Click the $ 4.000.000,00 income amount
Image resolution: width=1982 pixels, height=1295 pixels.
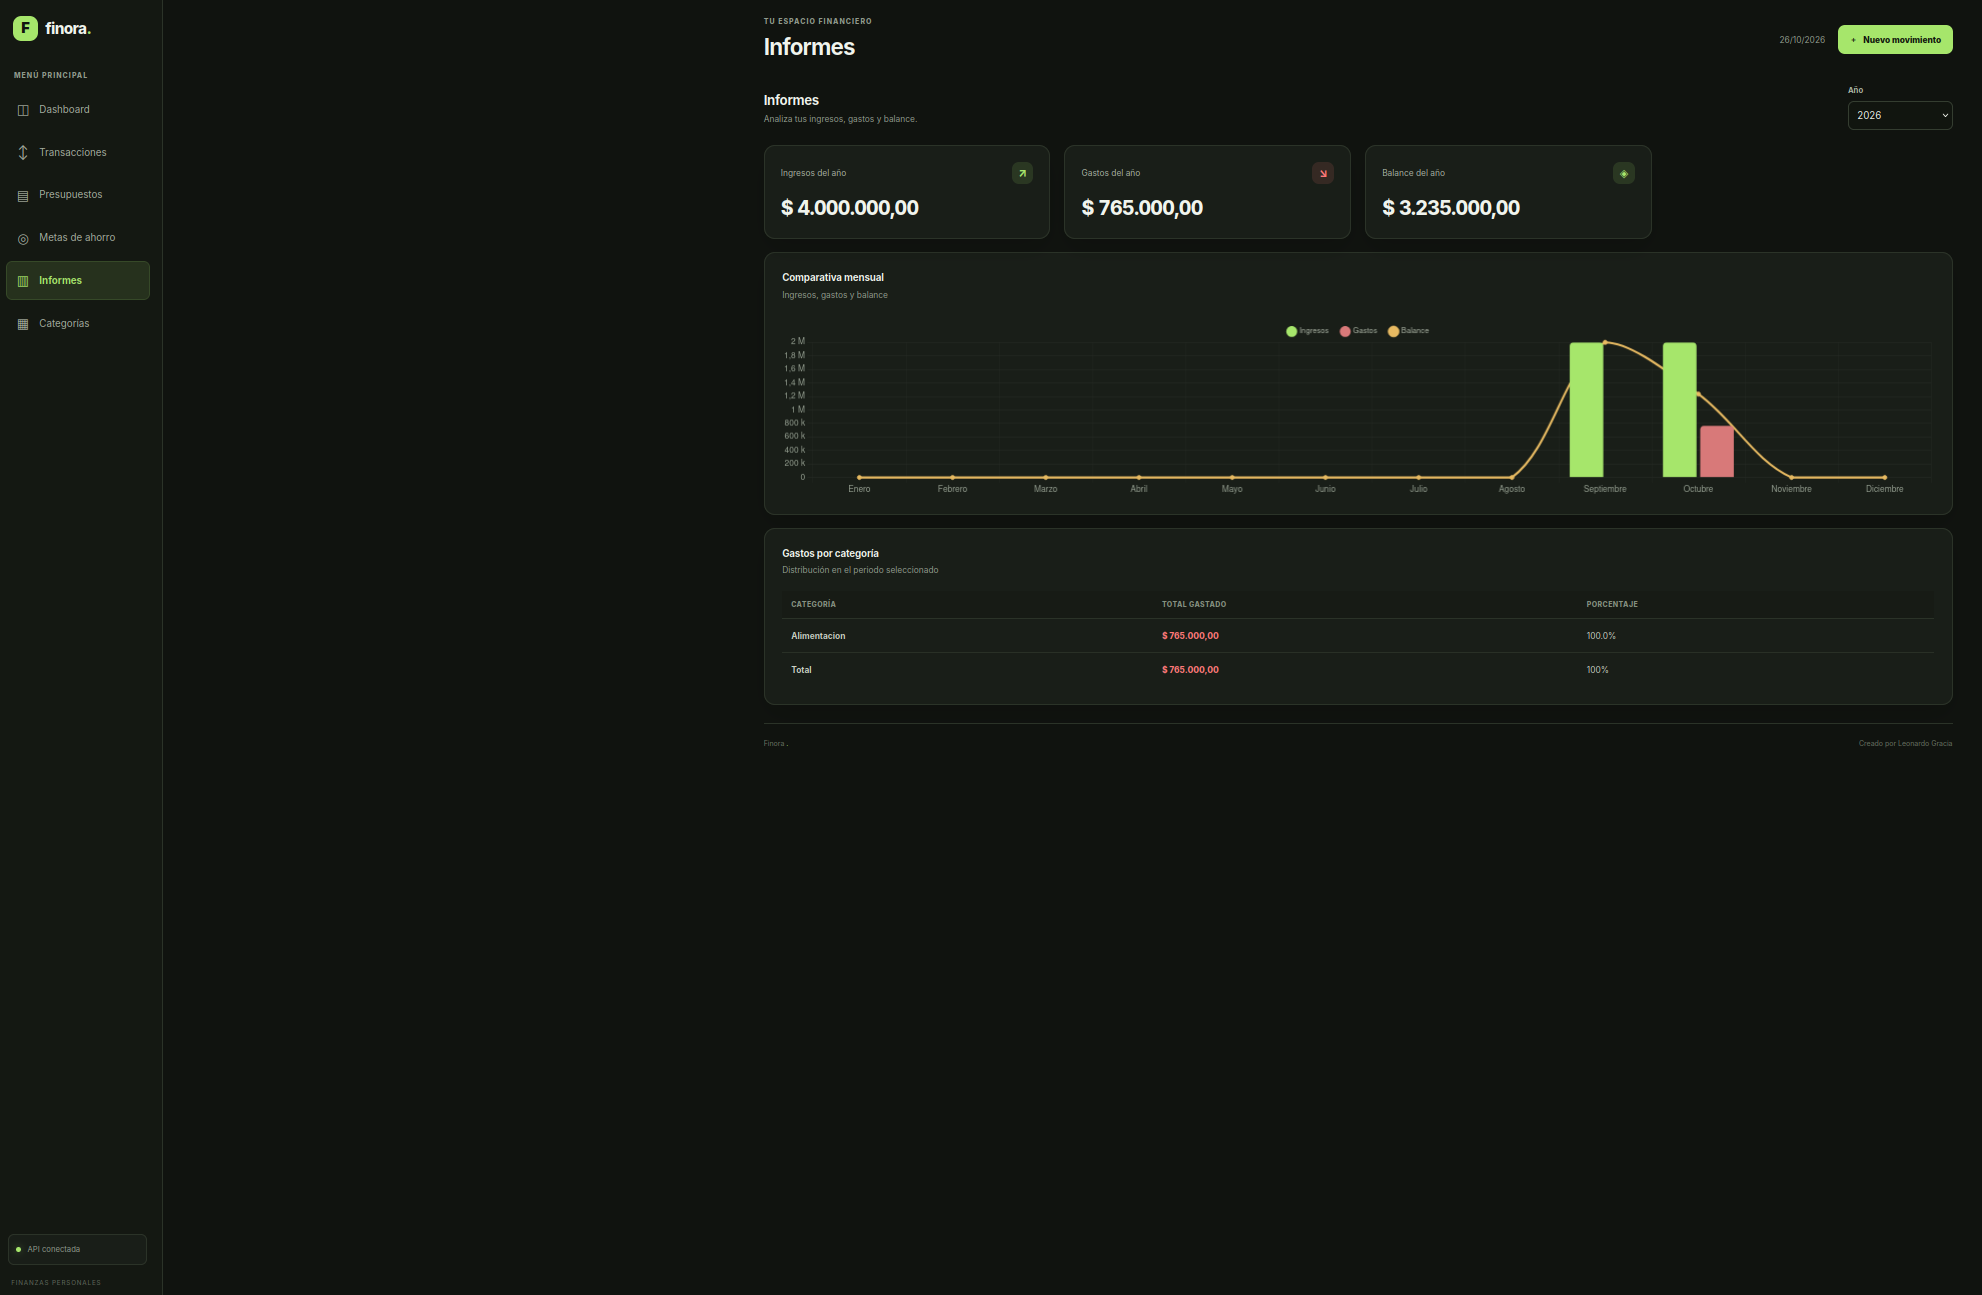(x=849, y=208)
